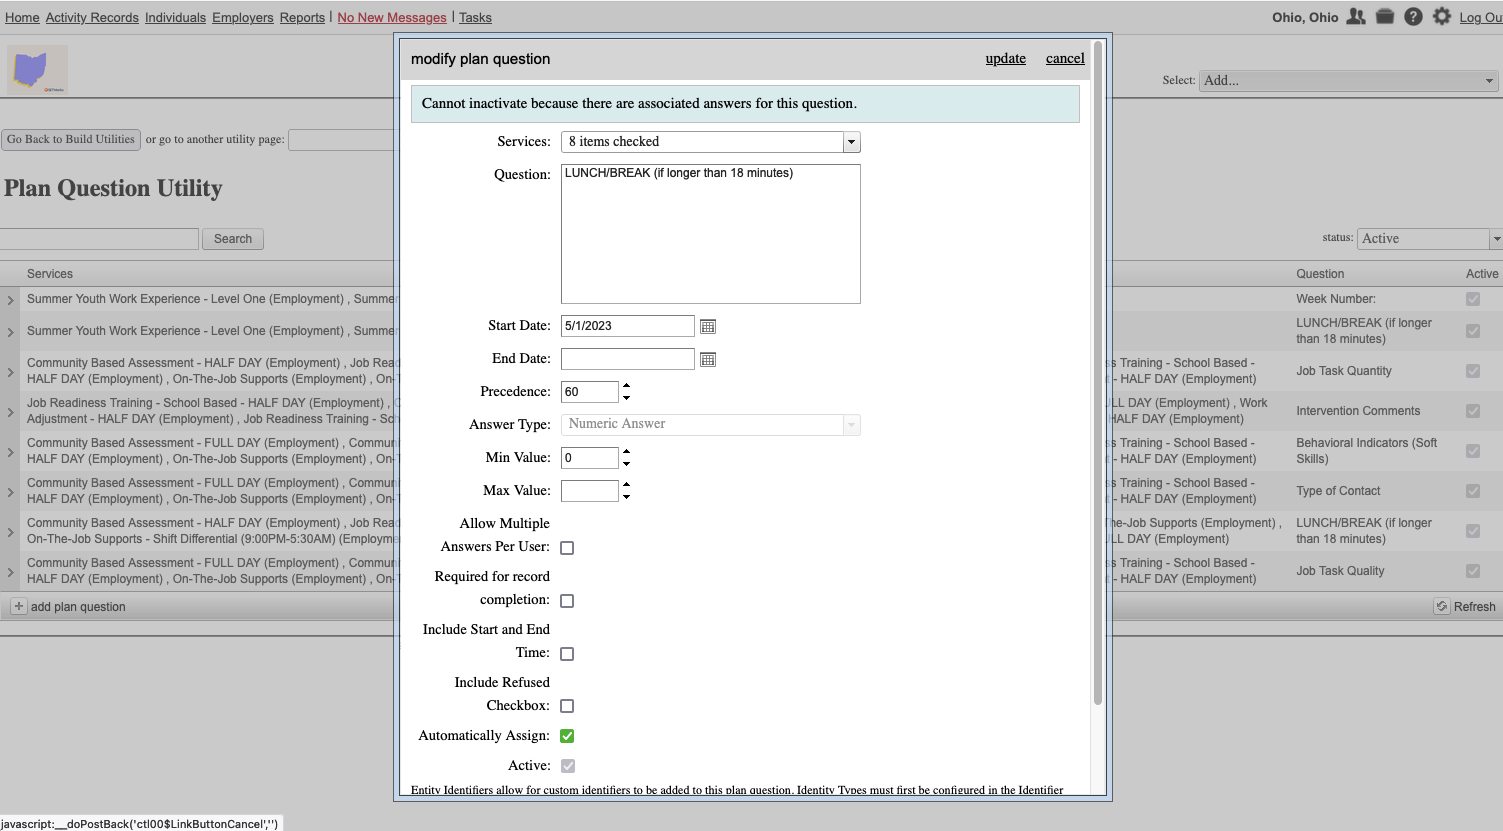Toggle Active checkbox for Type of Contact row
The width and height of the screenshot is (1503, 831).
[1473, 491]
